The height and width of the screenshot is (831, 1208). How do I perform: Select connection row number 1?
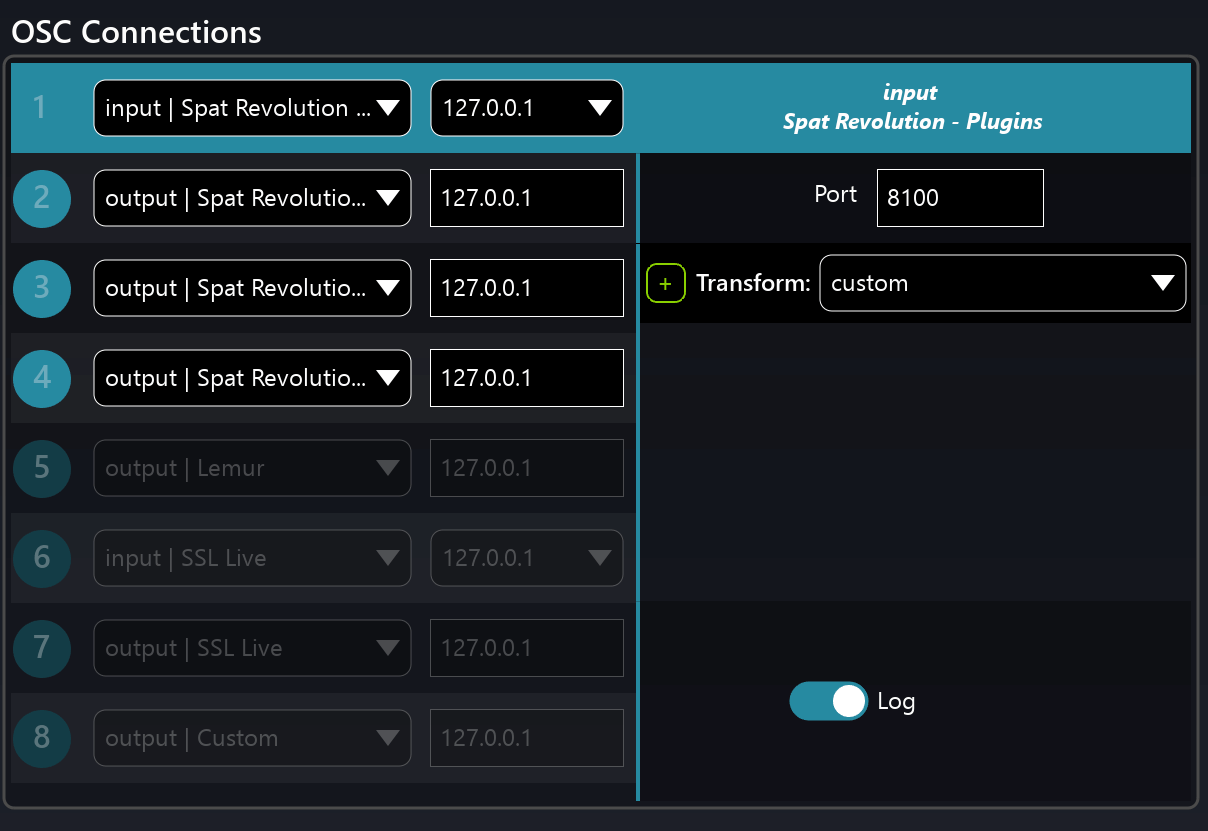(40, 108)
